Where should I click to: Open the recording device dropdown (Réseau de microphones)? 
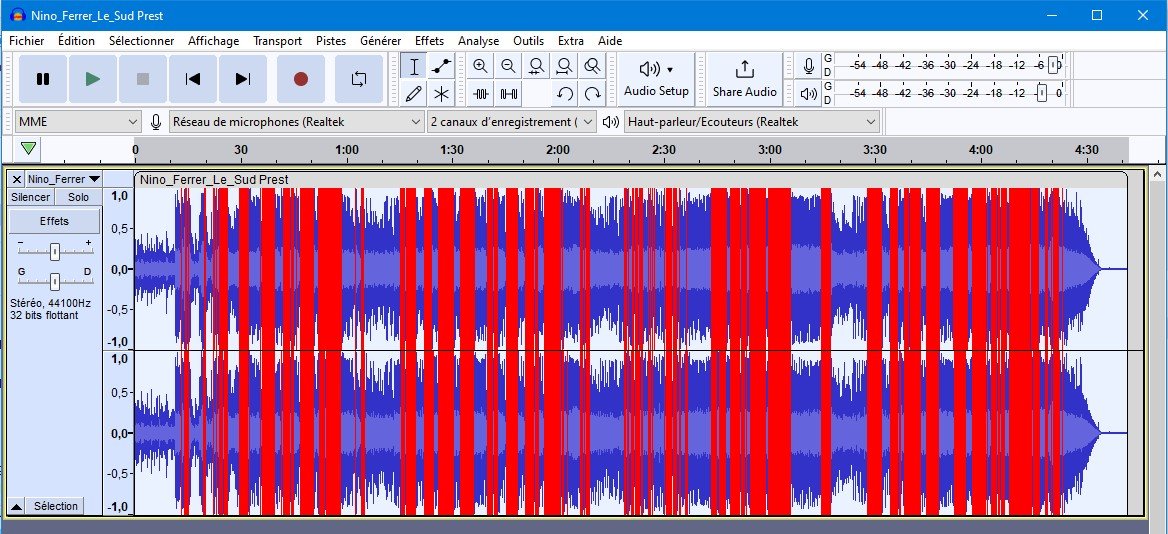point(296,121)
